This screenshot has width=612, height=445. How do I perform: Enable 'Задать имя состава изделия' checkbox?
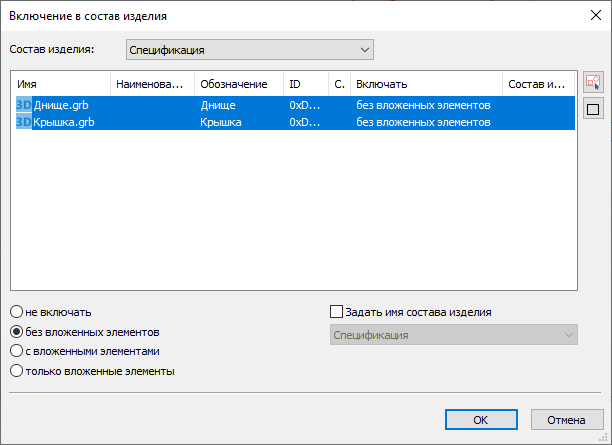pos(336,311)
